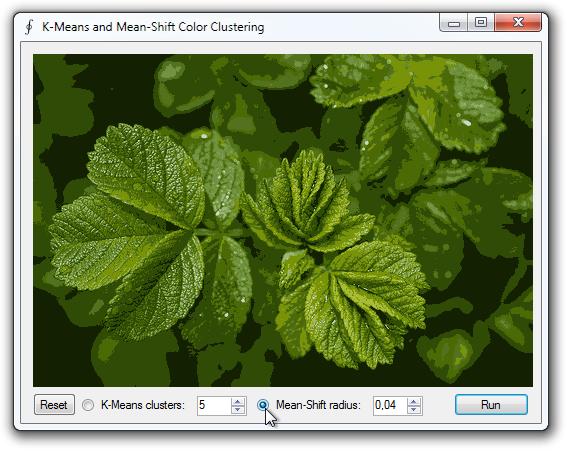This screenshot has height=450, width=567.
Task: Click the window title bar text
Action: (x=153, y=27)
